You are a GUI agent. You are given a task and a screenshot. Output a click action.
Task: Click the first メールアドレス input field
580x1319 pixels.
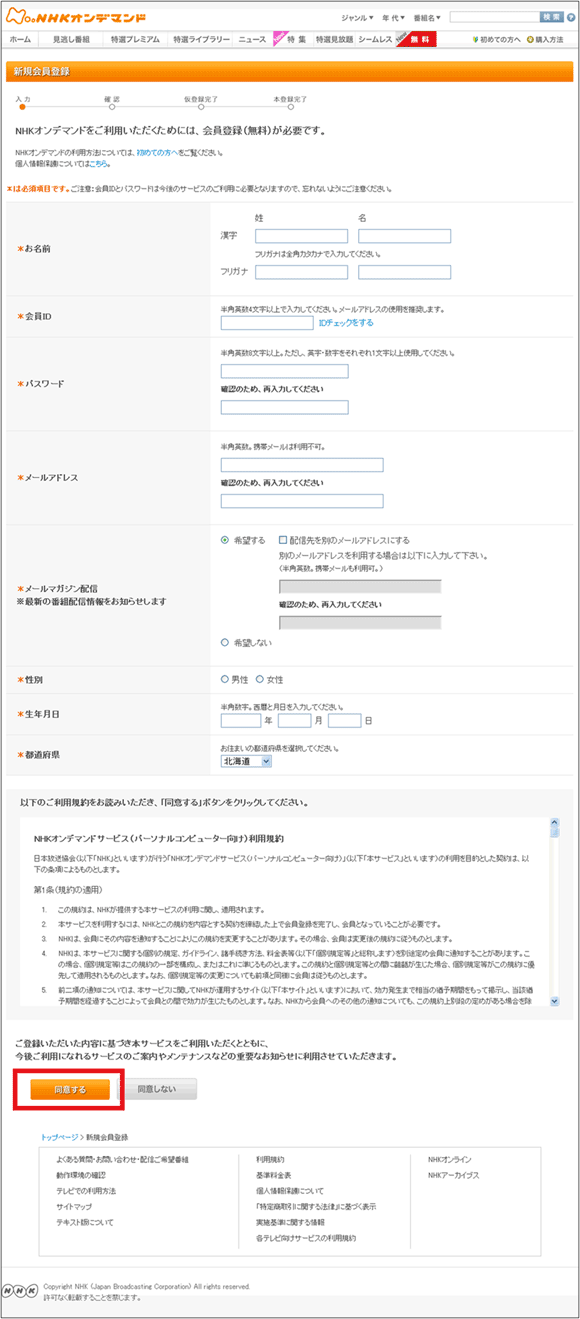[x=302, y=465]
